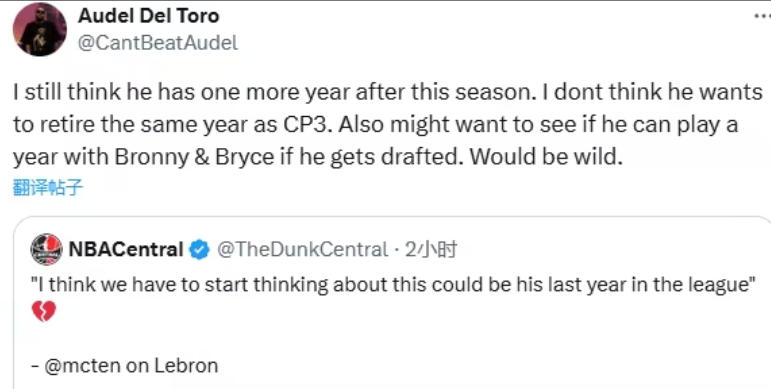Click the 2小时 timestamp
The height and width of the screenshot is (389, 771).
point(431,250)
